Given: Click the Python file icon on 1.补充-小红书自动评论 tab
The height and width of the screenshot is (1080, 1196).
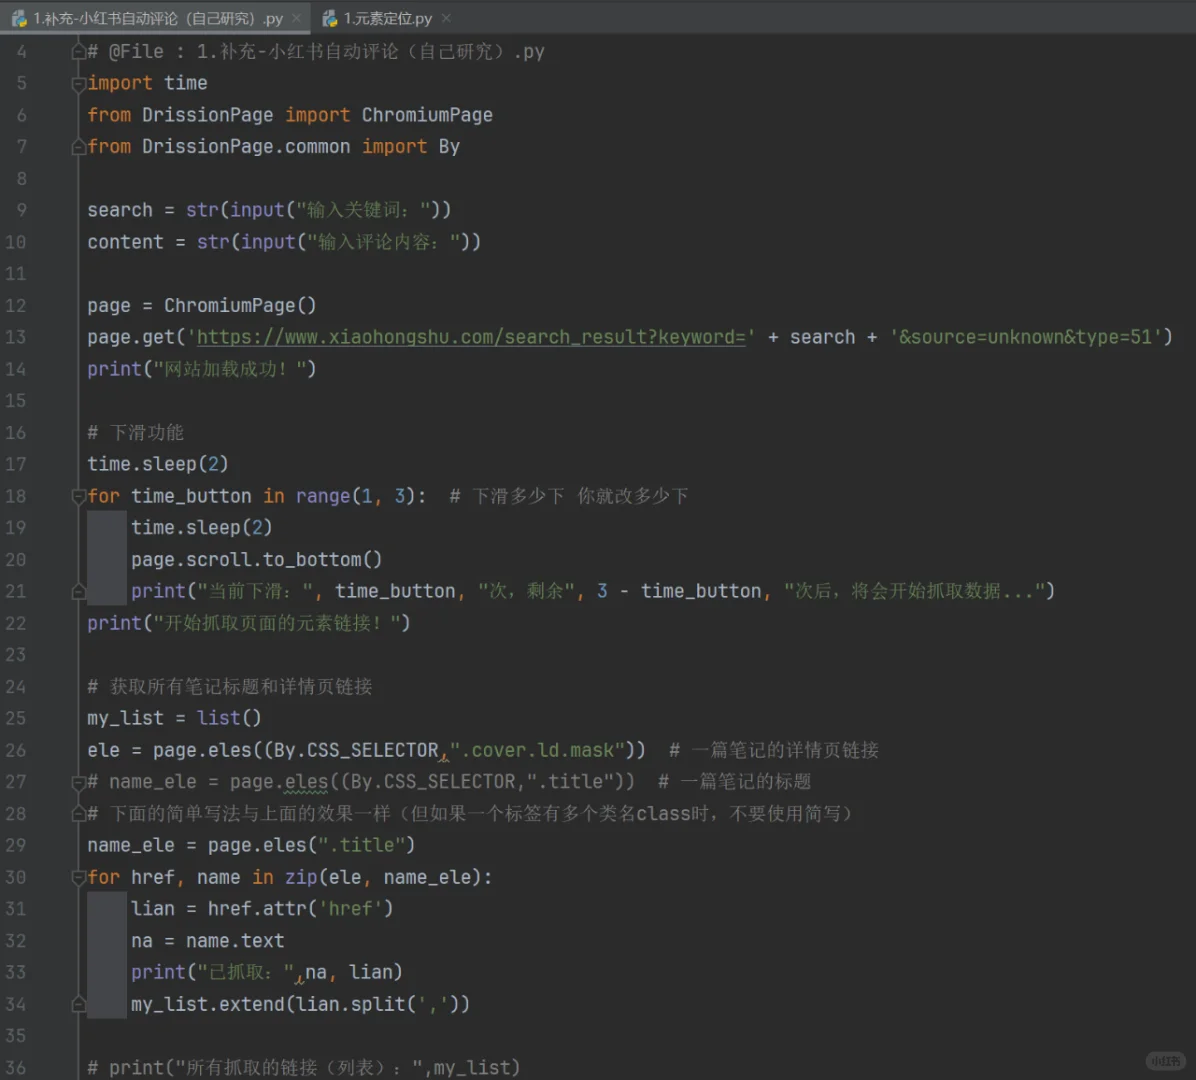Looking at the screenshot, I should [19, 18].
